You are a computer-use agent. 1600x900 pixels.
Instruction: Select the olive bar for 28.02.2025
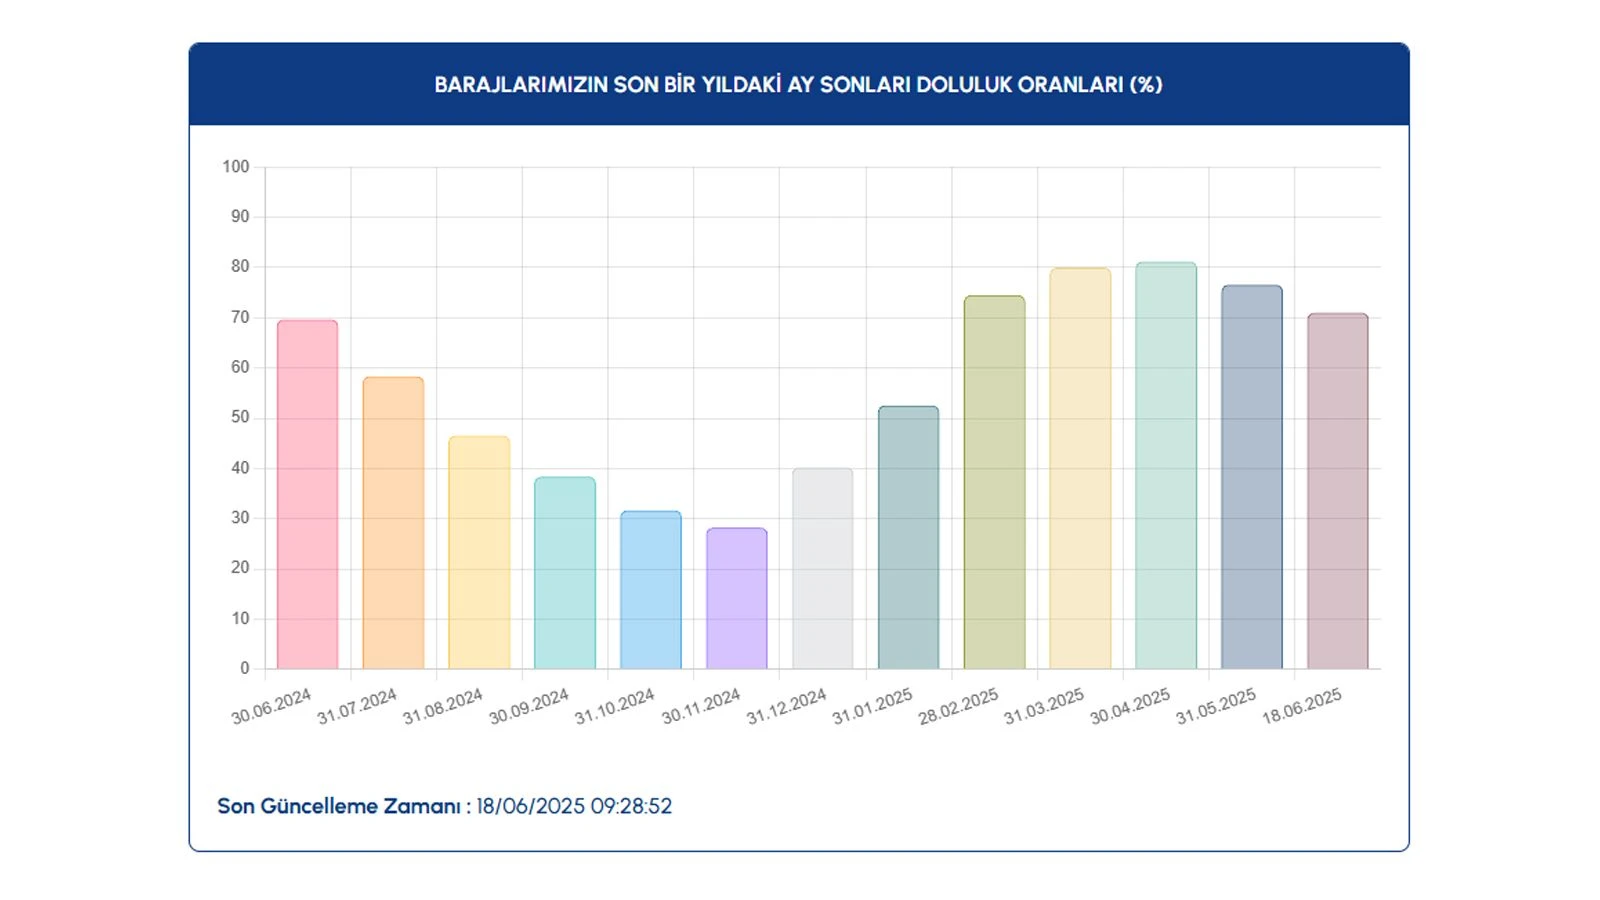tap(994, 482)
